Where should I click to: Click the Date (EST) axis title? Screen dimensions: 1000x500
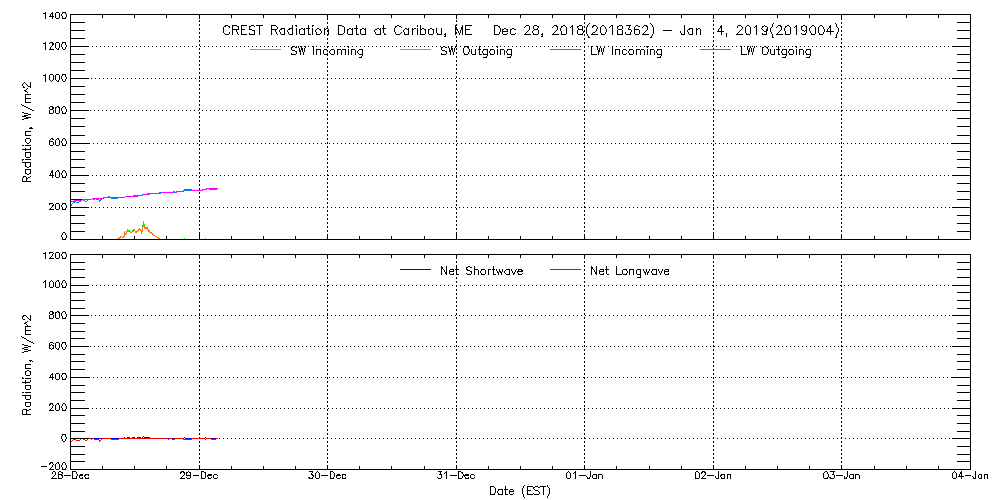tap(520, 491)
